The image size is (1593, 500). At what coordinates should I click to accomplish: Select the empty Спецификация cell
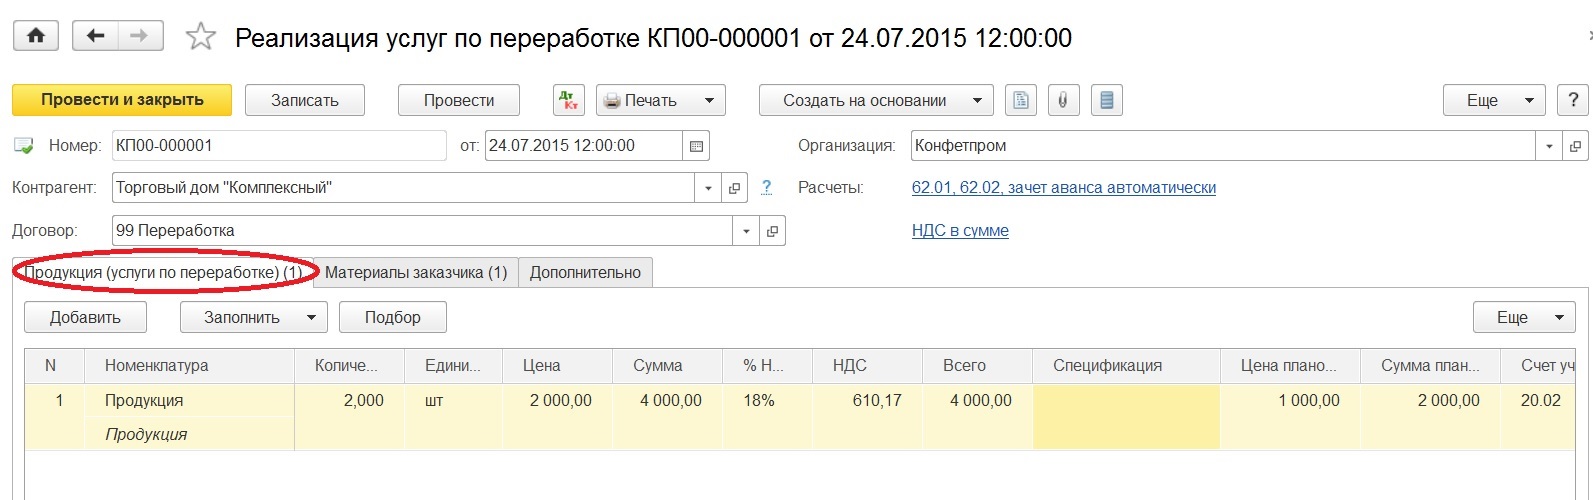point(1126,416)
